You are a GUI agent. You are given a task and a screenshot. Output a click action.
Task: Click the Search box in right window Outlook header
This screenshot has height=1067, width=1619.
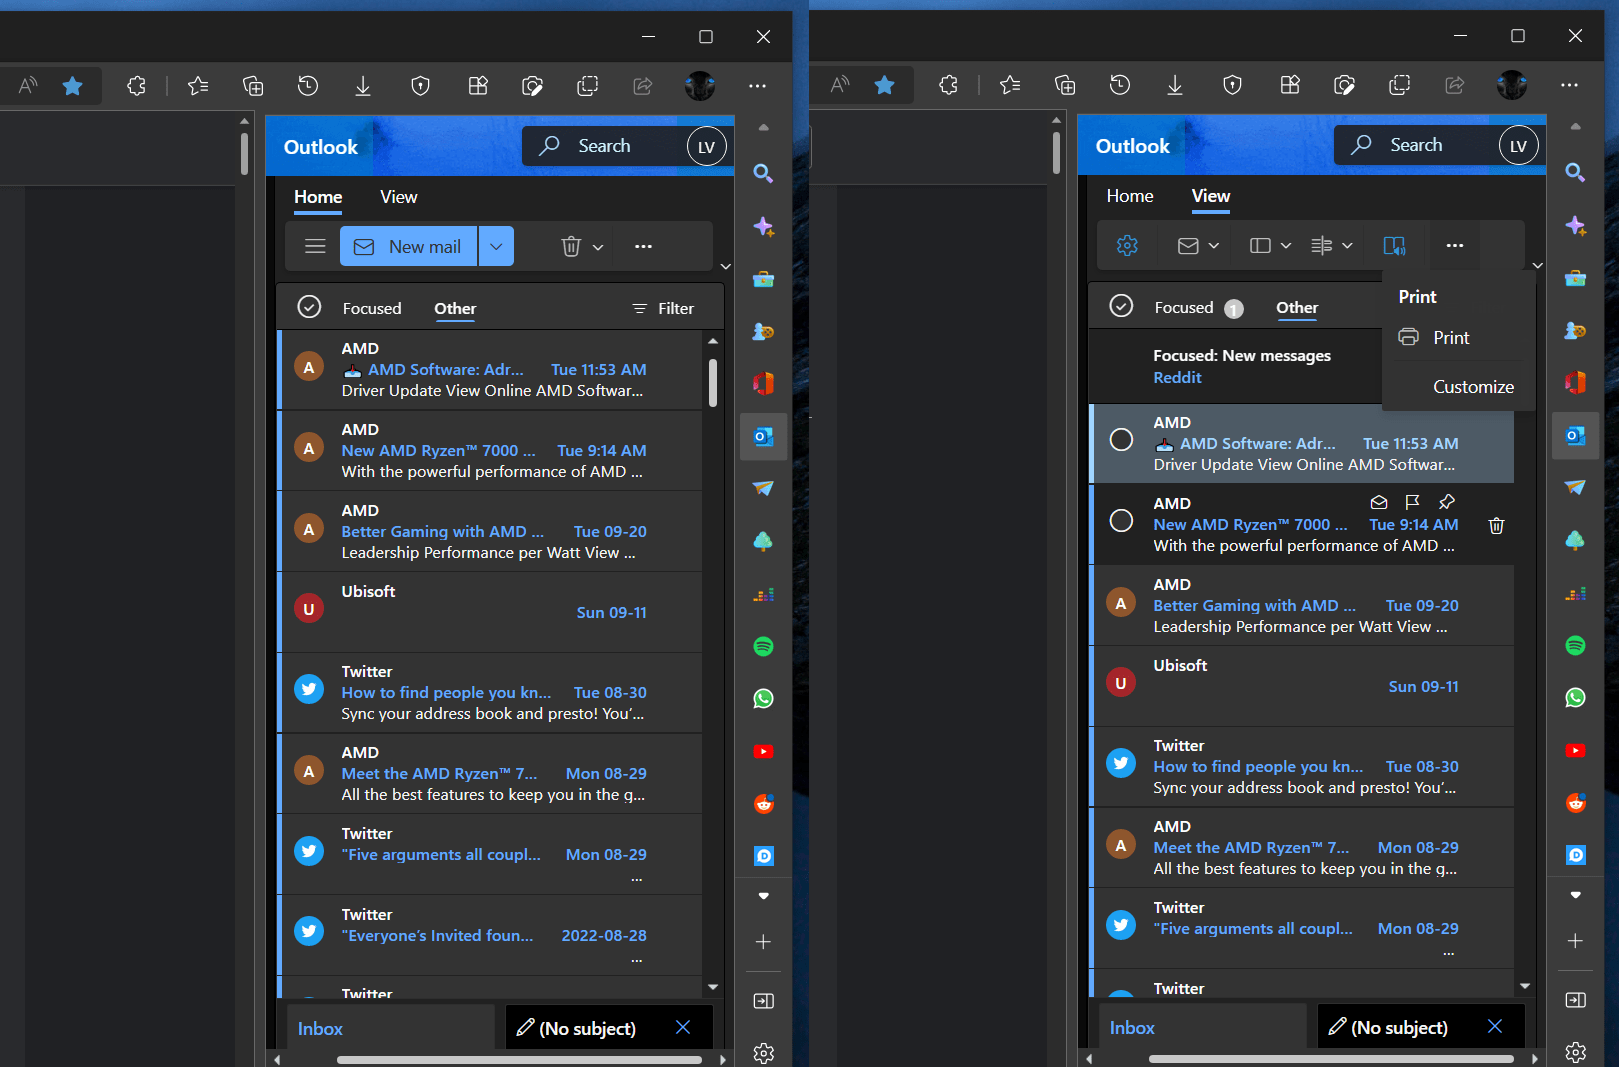[1416, 145]
